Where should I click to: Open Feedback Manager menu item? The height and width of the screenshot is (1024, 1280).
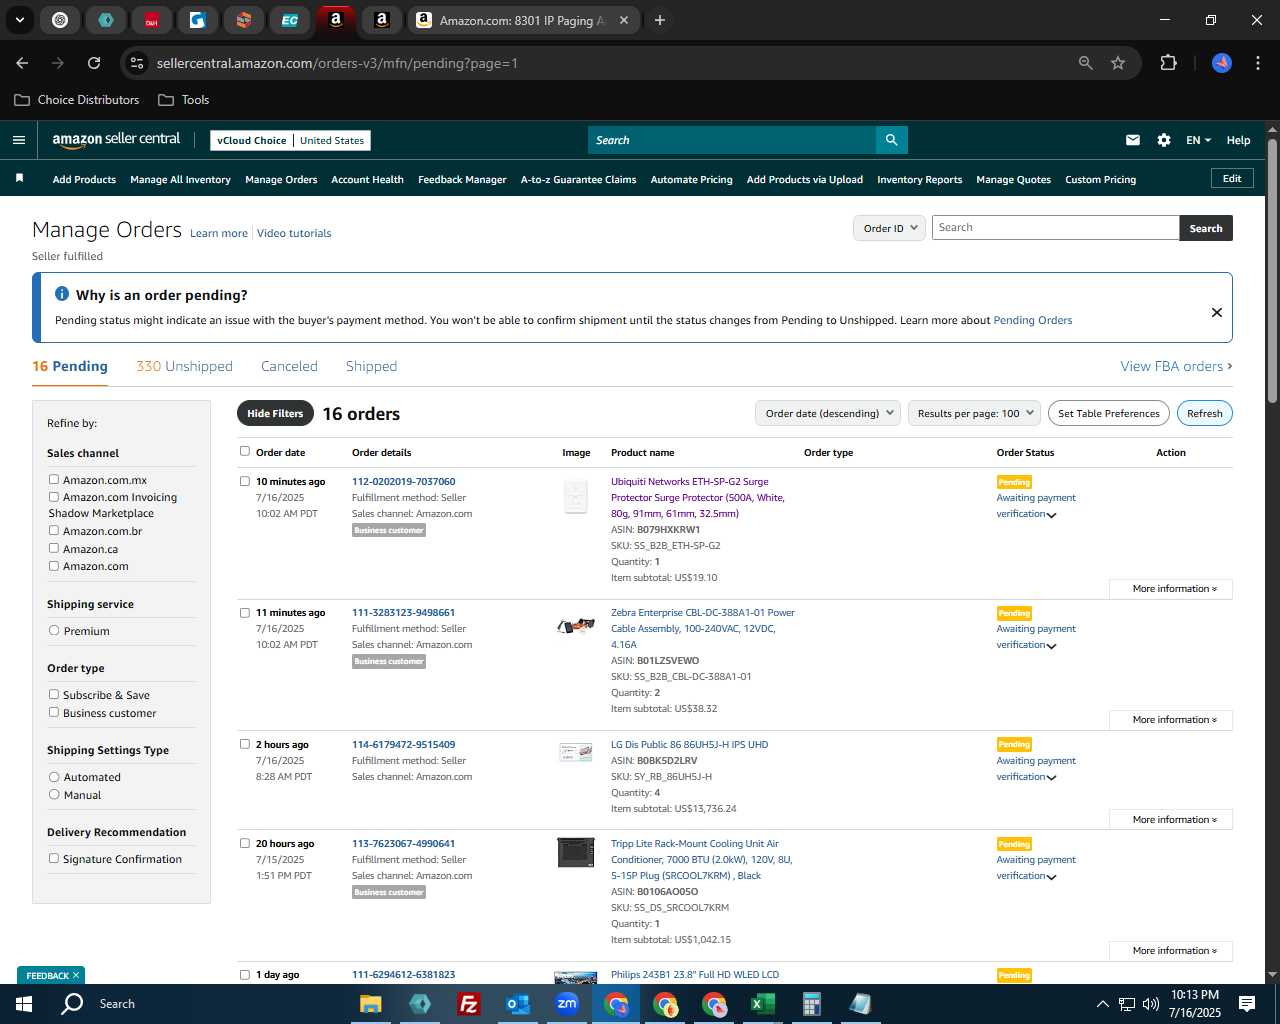462,179
